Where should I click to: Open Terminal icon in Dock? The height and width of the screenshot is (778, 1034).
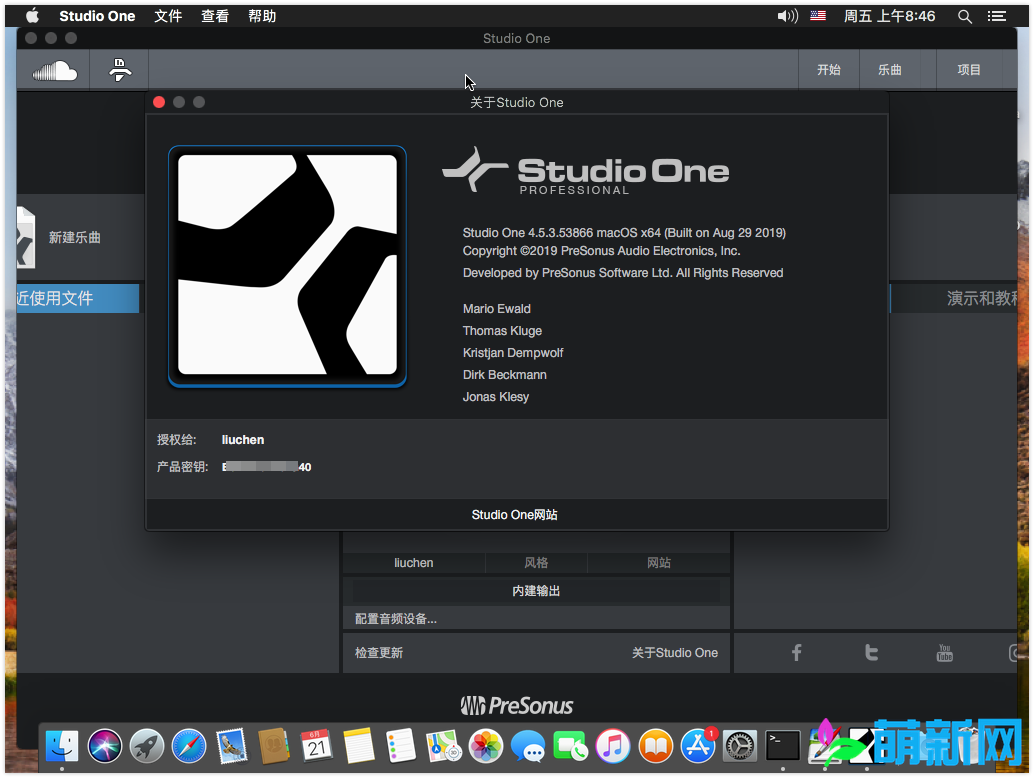pyautogui.click(x=783, y=746)
